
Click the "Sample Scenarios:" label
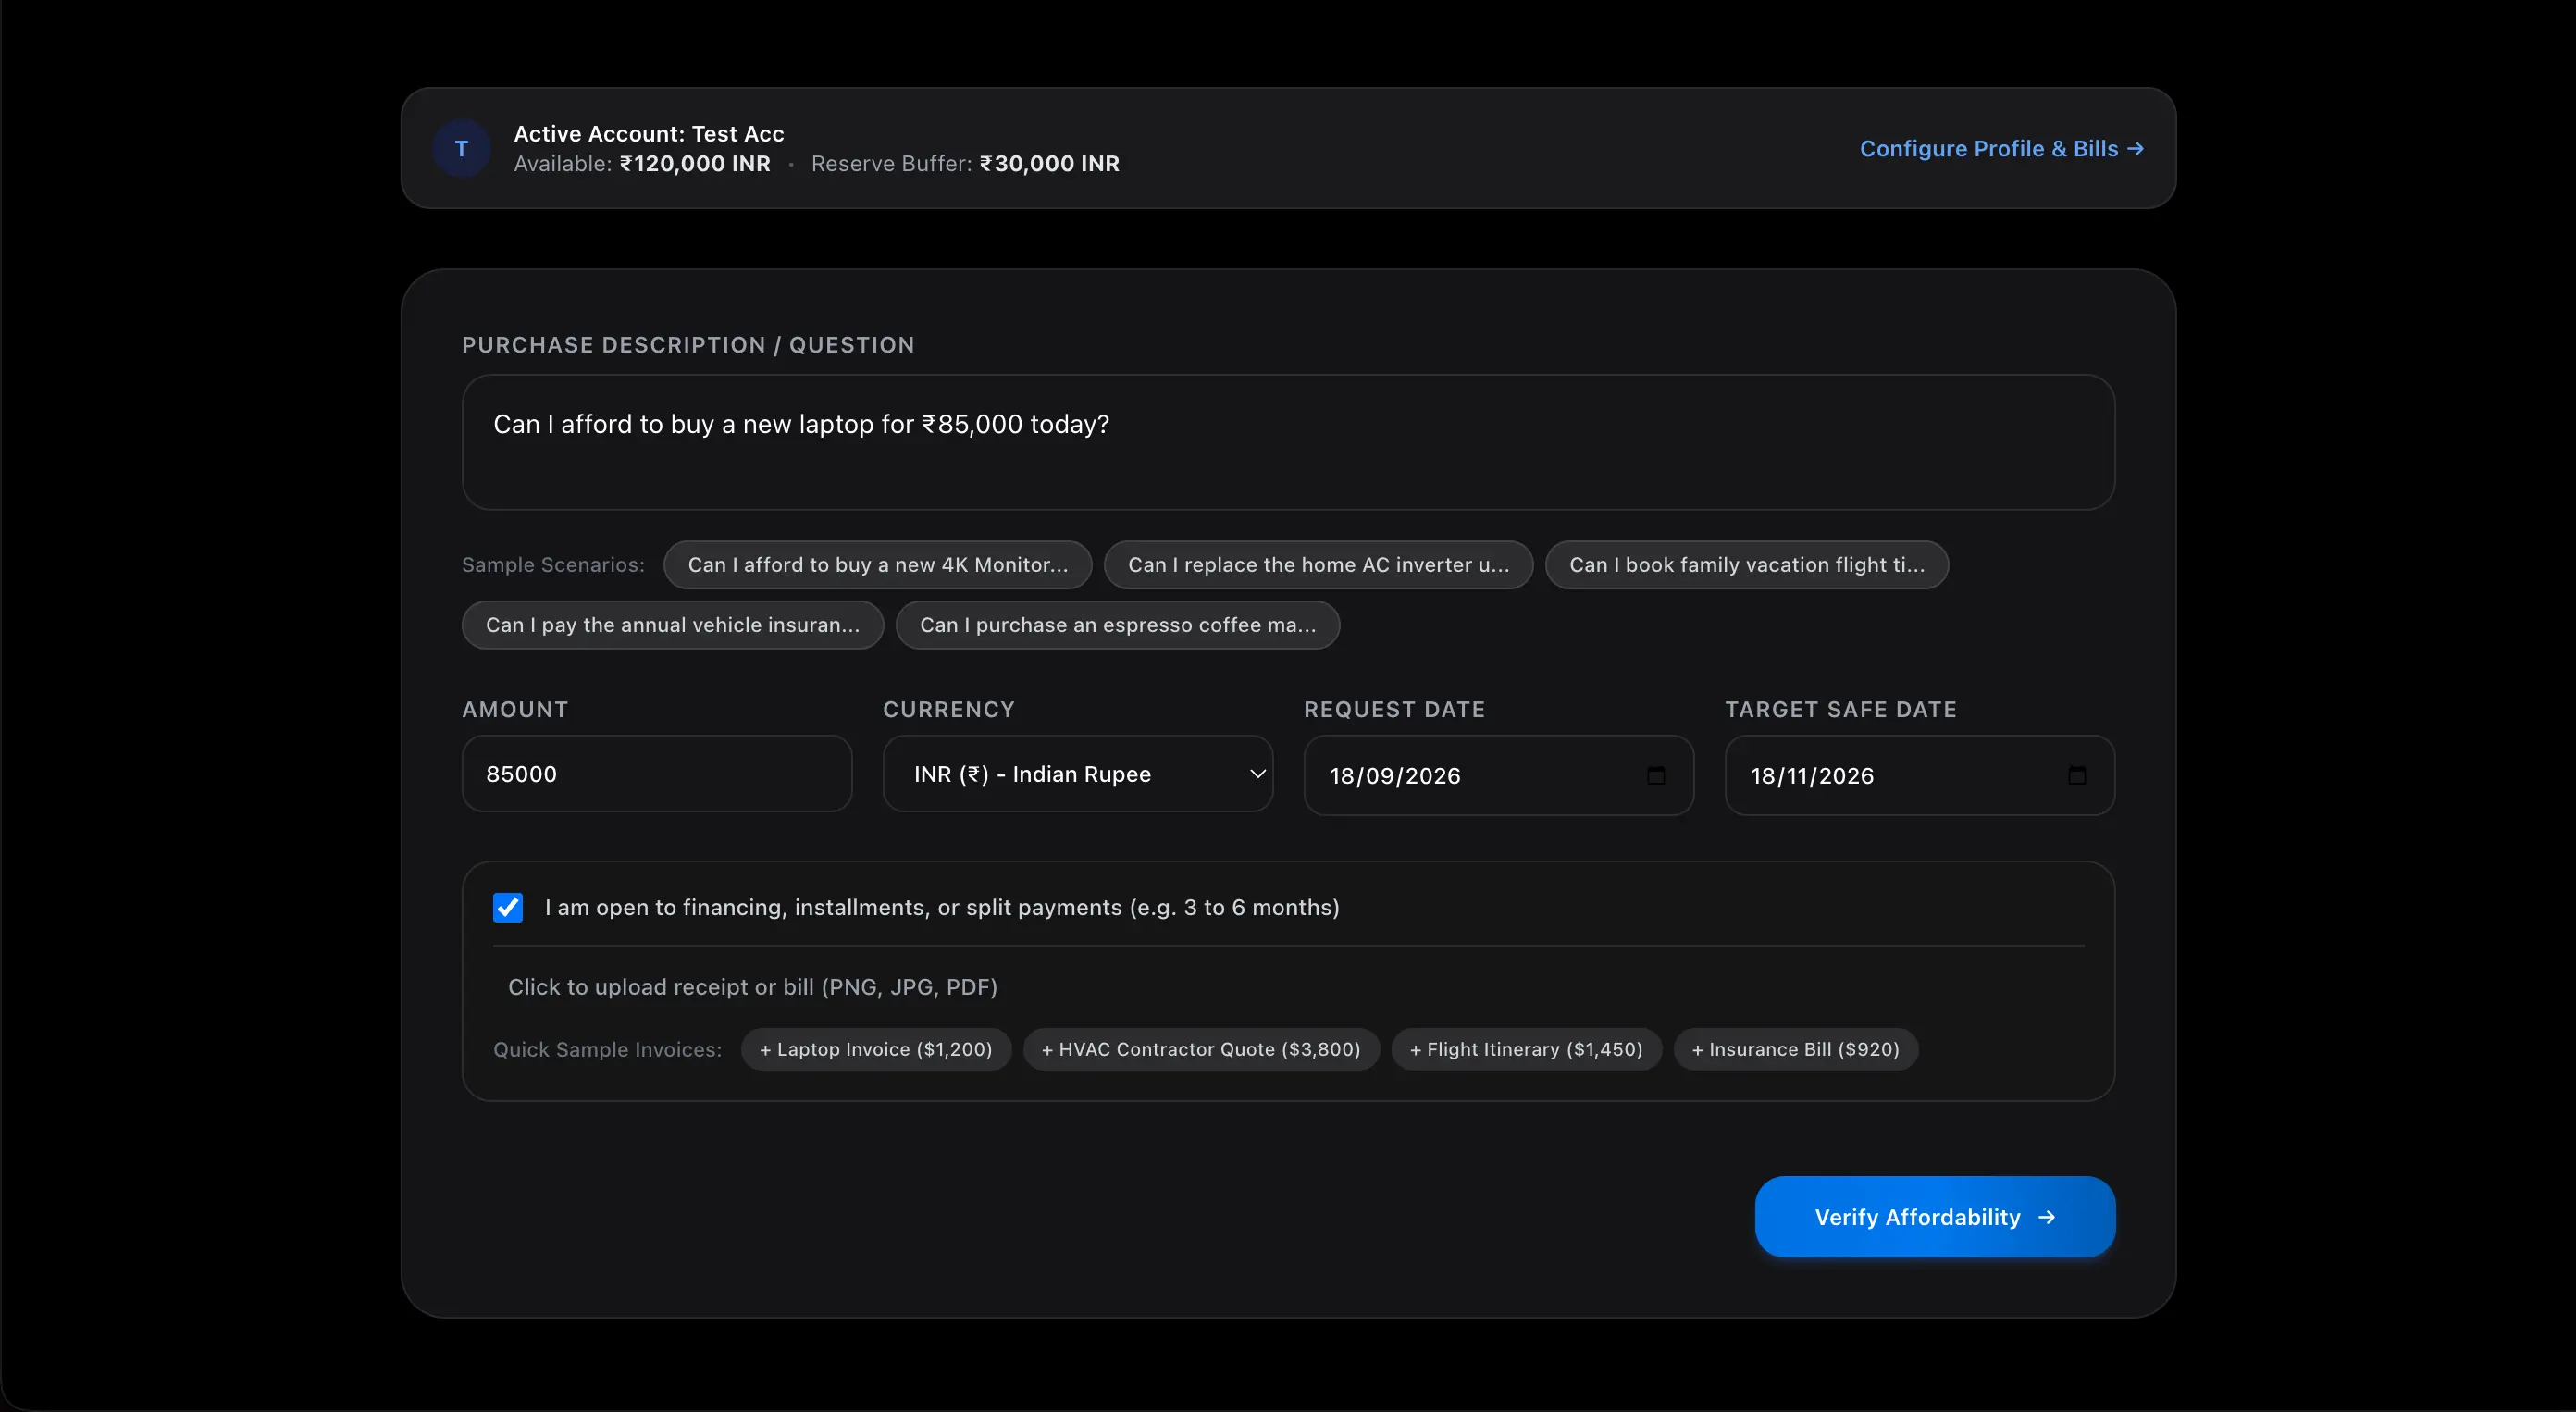point(553,565)
